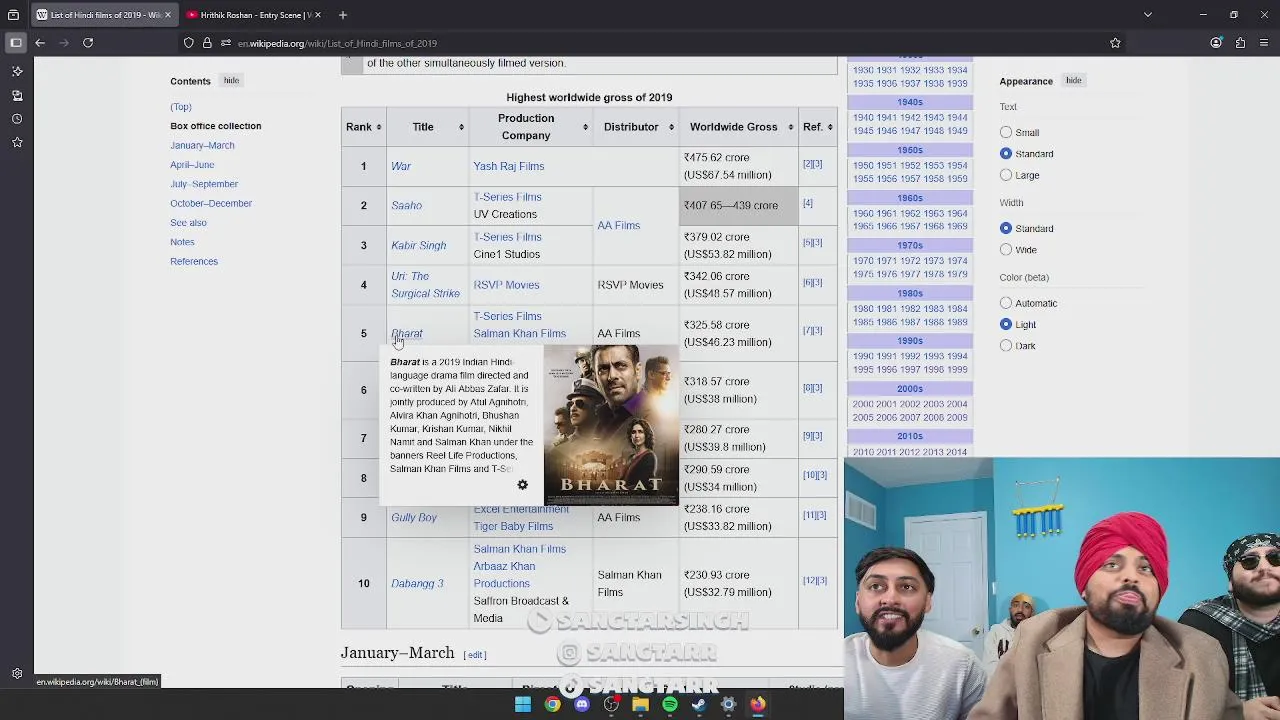The width and height of the screenshot is (1280, 720).
Task: Hide the Contents sidebar
Action: (x=231, y=80)
